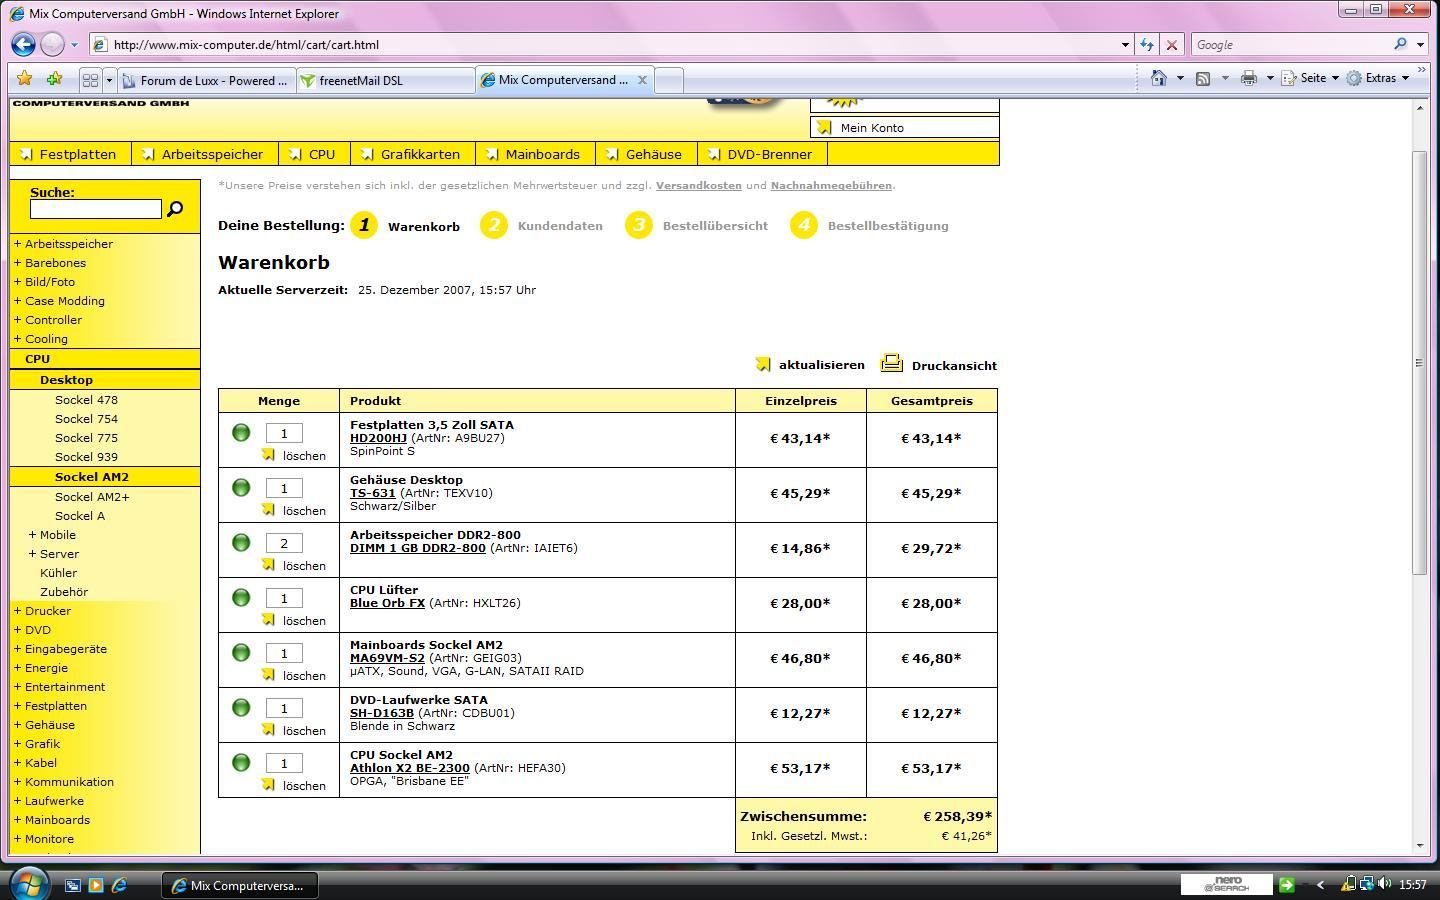Open search provider dropdown arrow
Screen dimensions: 1440x900
tap(1419, 45)
